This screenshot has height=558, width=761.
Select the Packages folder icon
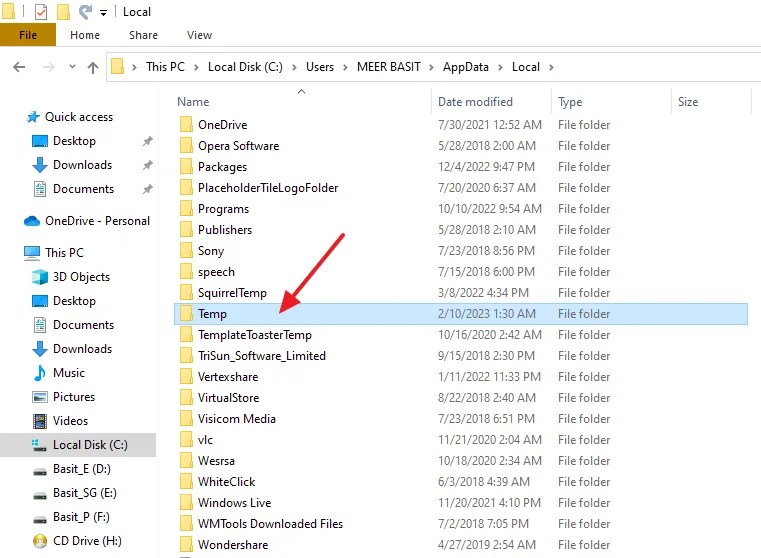click(186, 166)
